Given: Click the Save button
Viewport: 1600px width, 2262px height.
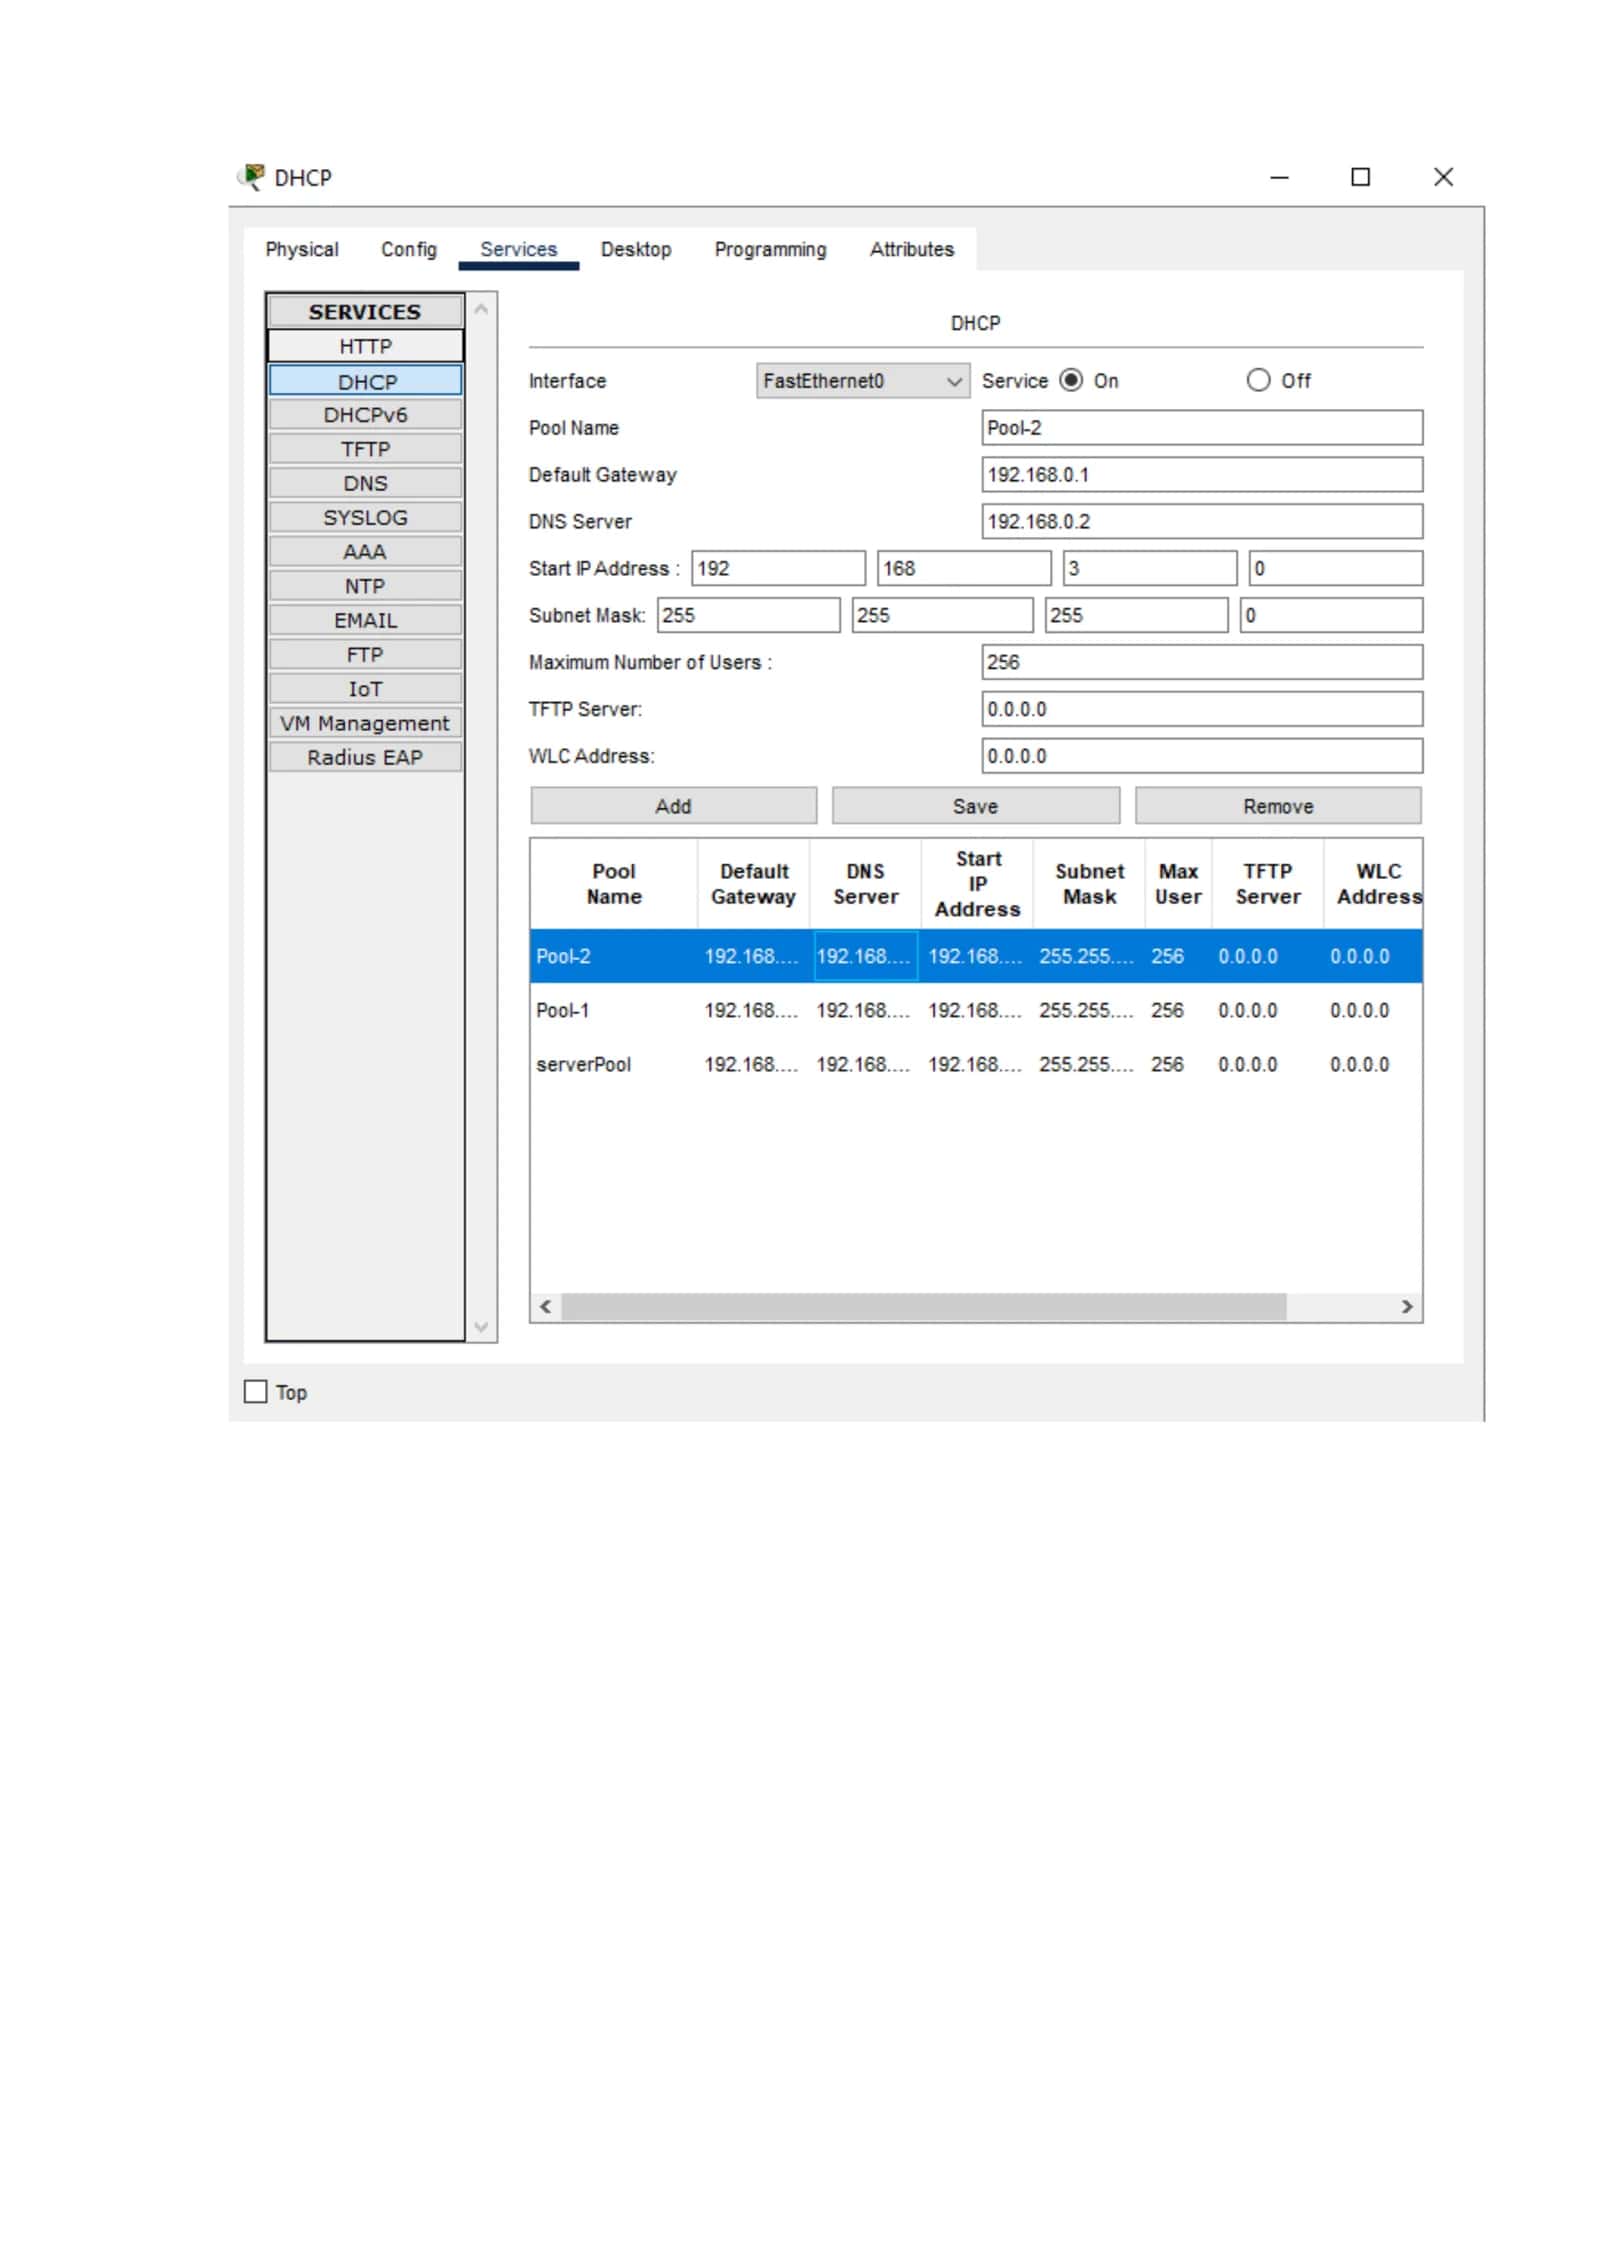Looking at the screenshot, I should tap(975, 805).
